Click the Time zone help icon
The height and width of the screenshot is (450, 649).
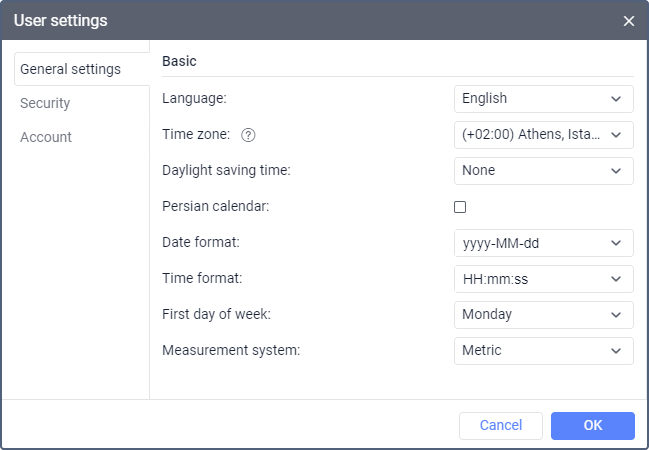click(x=249, y=135)
